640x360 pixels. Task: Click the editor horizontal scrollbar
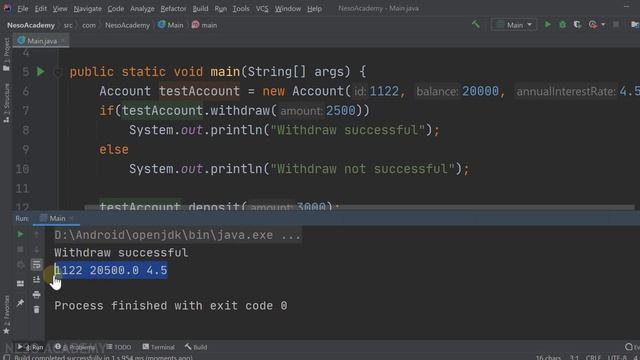pos(359,207)
